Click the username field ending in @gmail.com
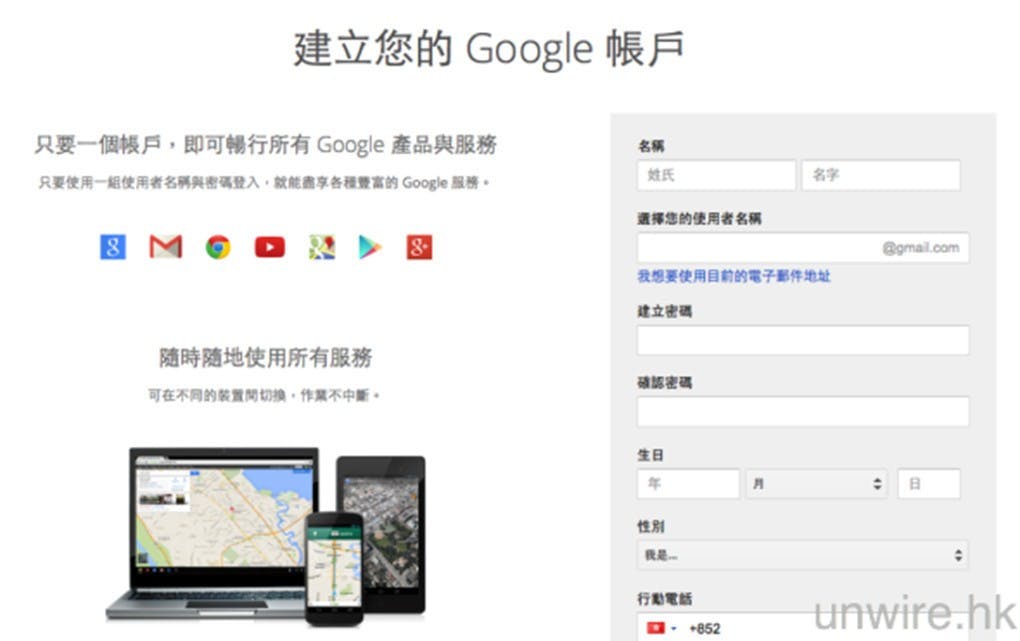Image resolution: width=1020 pixels, height=641 pixels. point(803,247)
